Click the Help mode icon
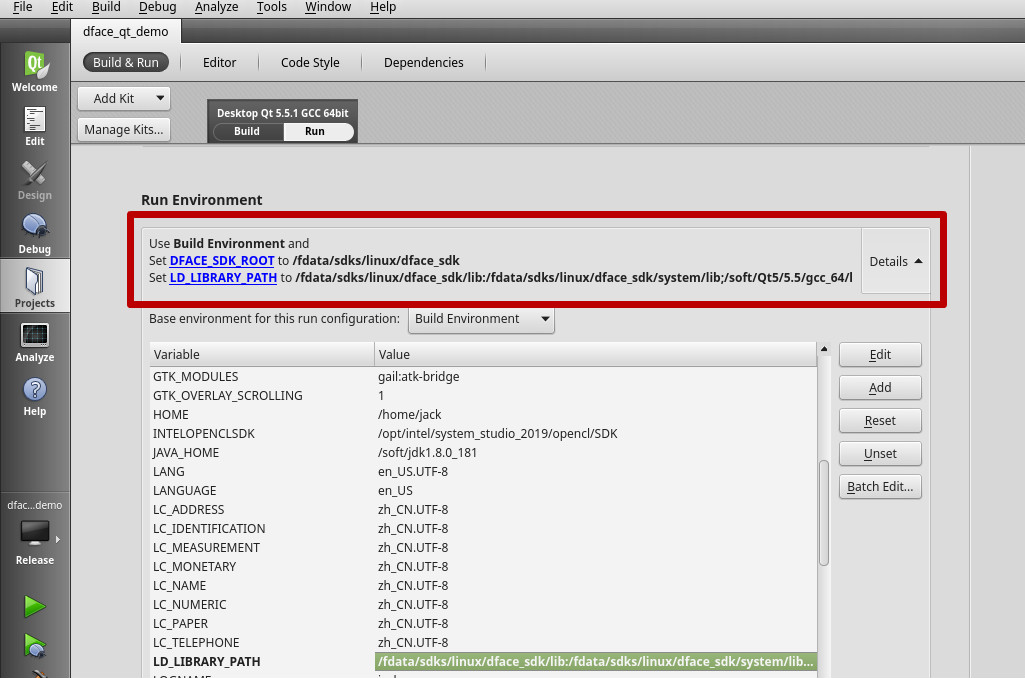Screen dimensions: 1025x678 coord(35,396)
